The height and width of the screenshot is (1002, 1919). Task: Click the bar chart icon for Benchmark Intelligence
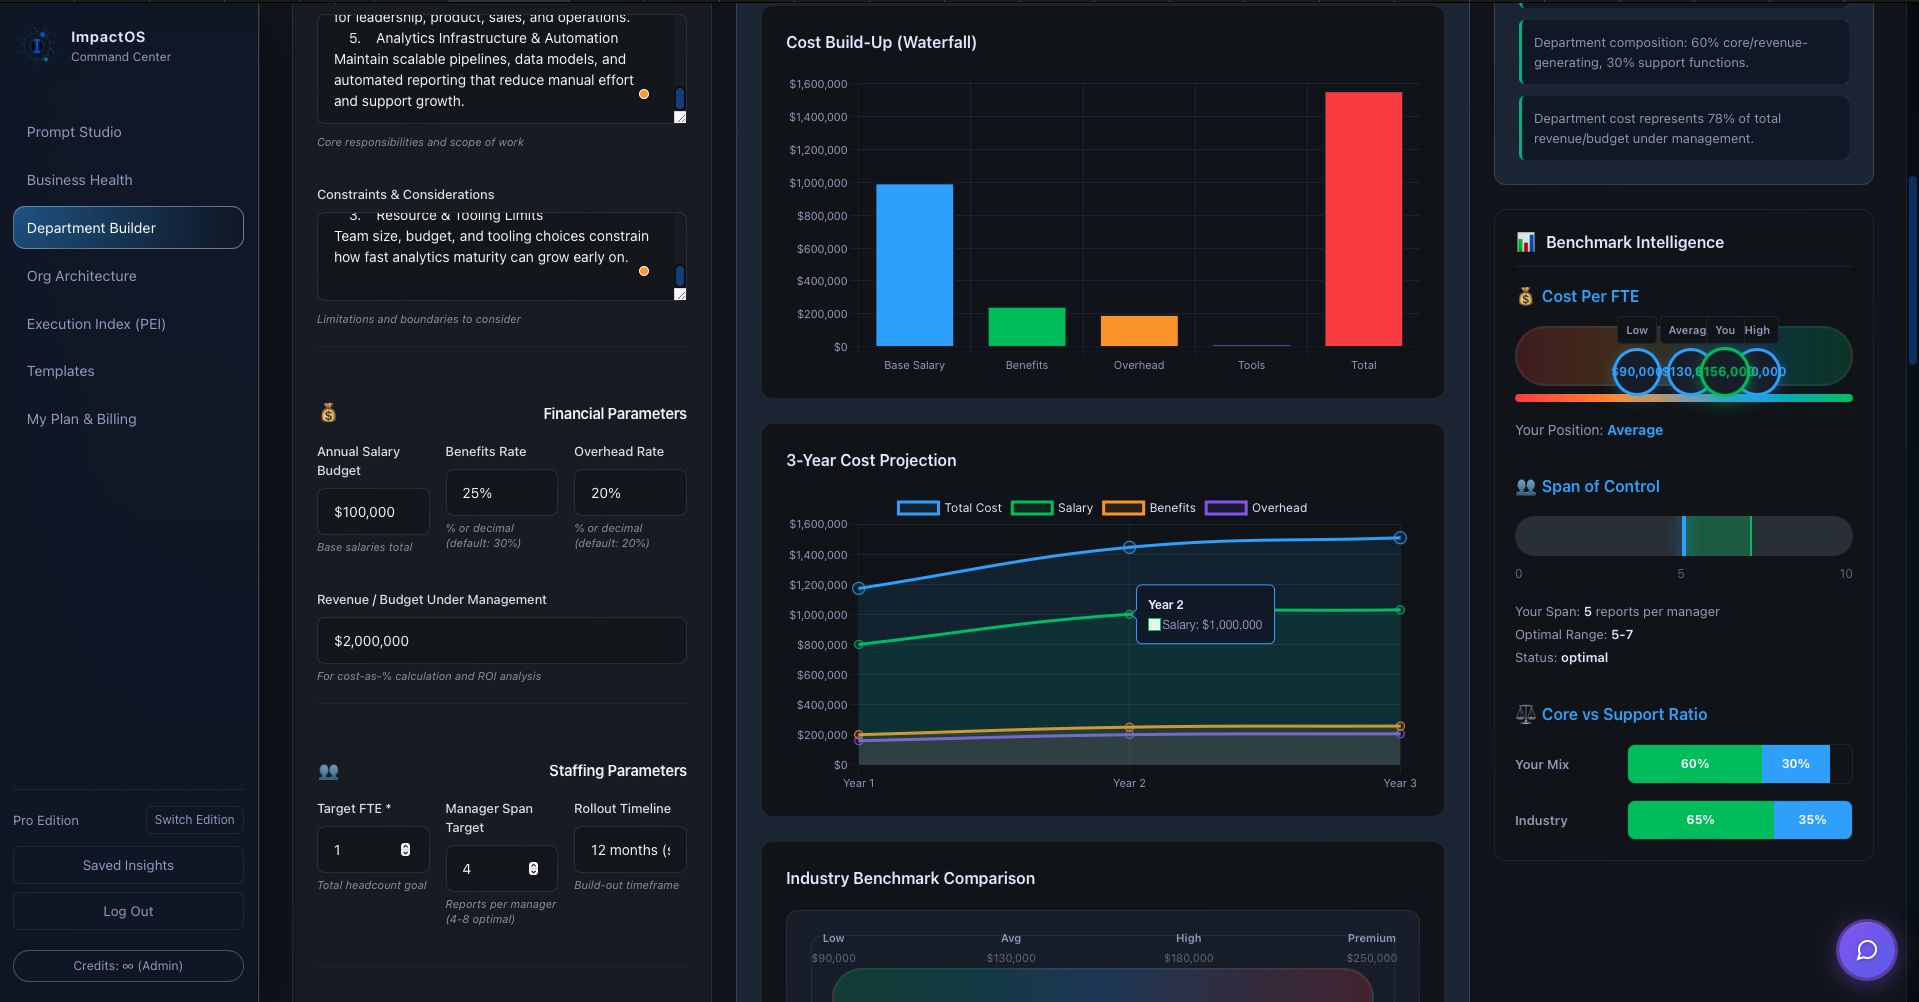[x=1525, y=241]
